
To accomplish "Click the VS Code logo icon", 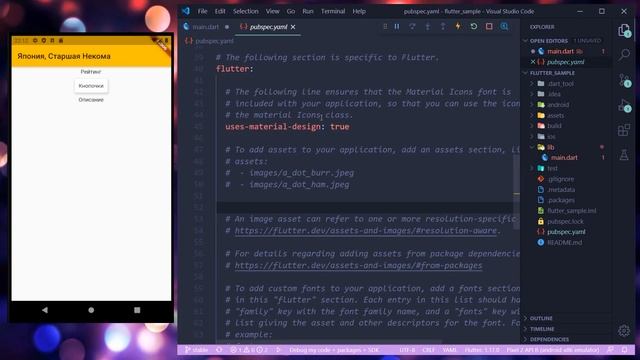I will click(x=186, y=11).
